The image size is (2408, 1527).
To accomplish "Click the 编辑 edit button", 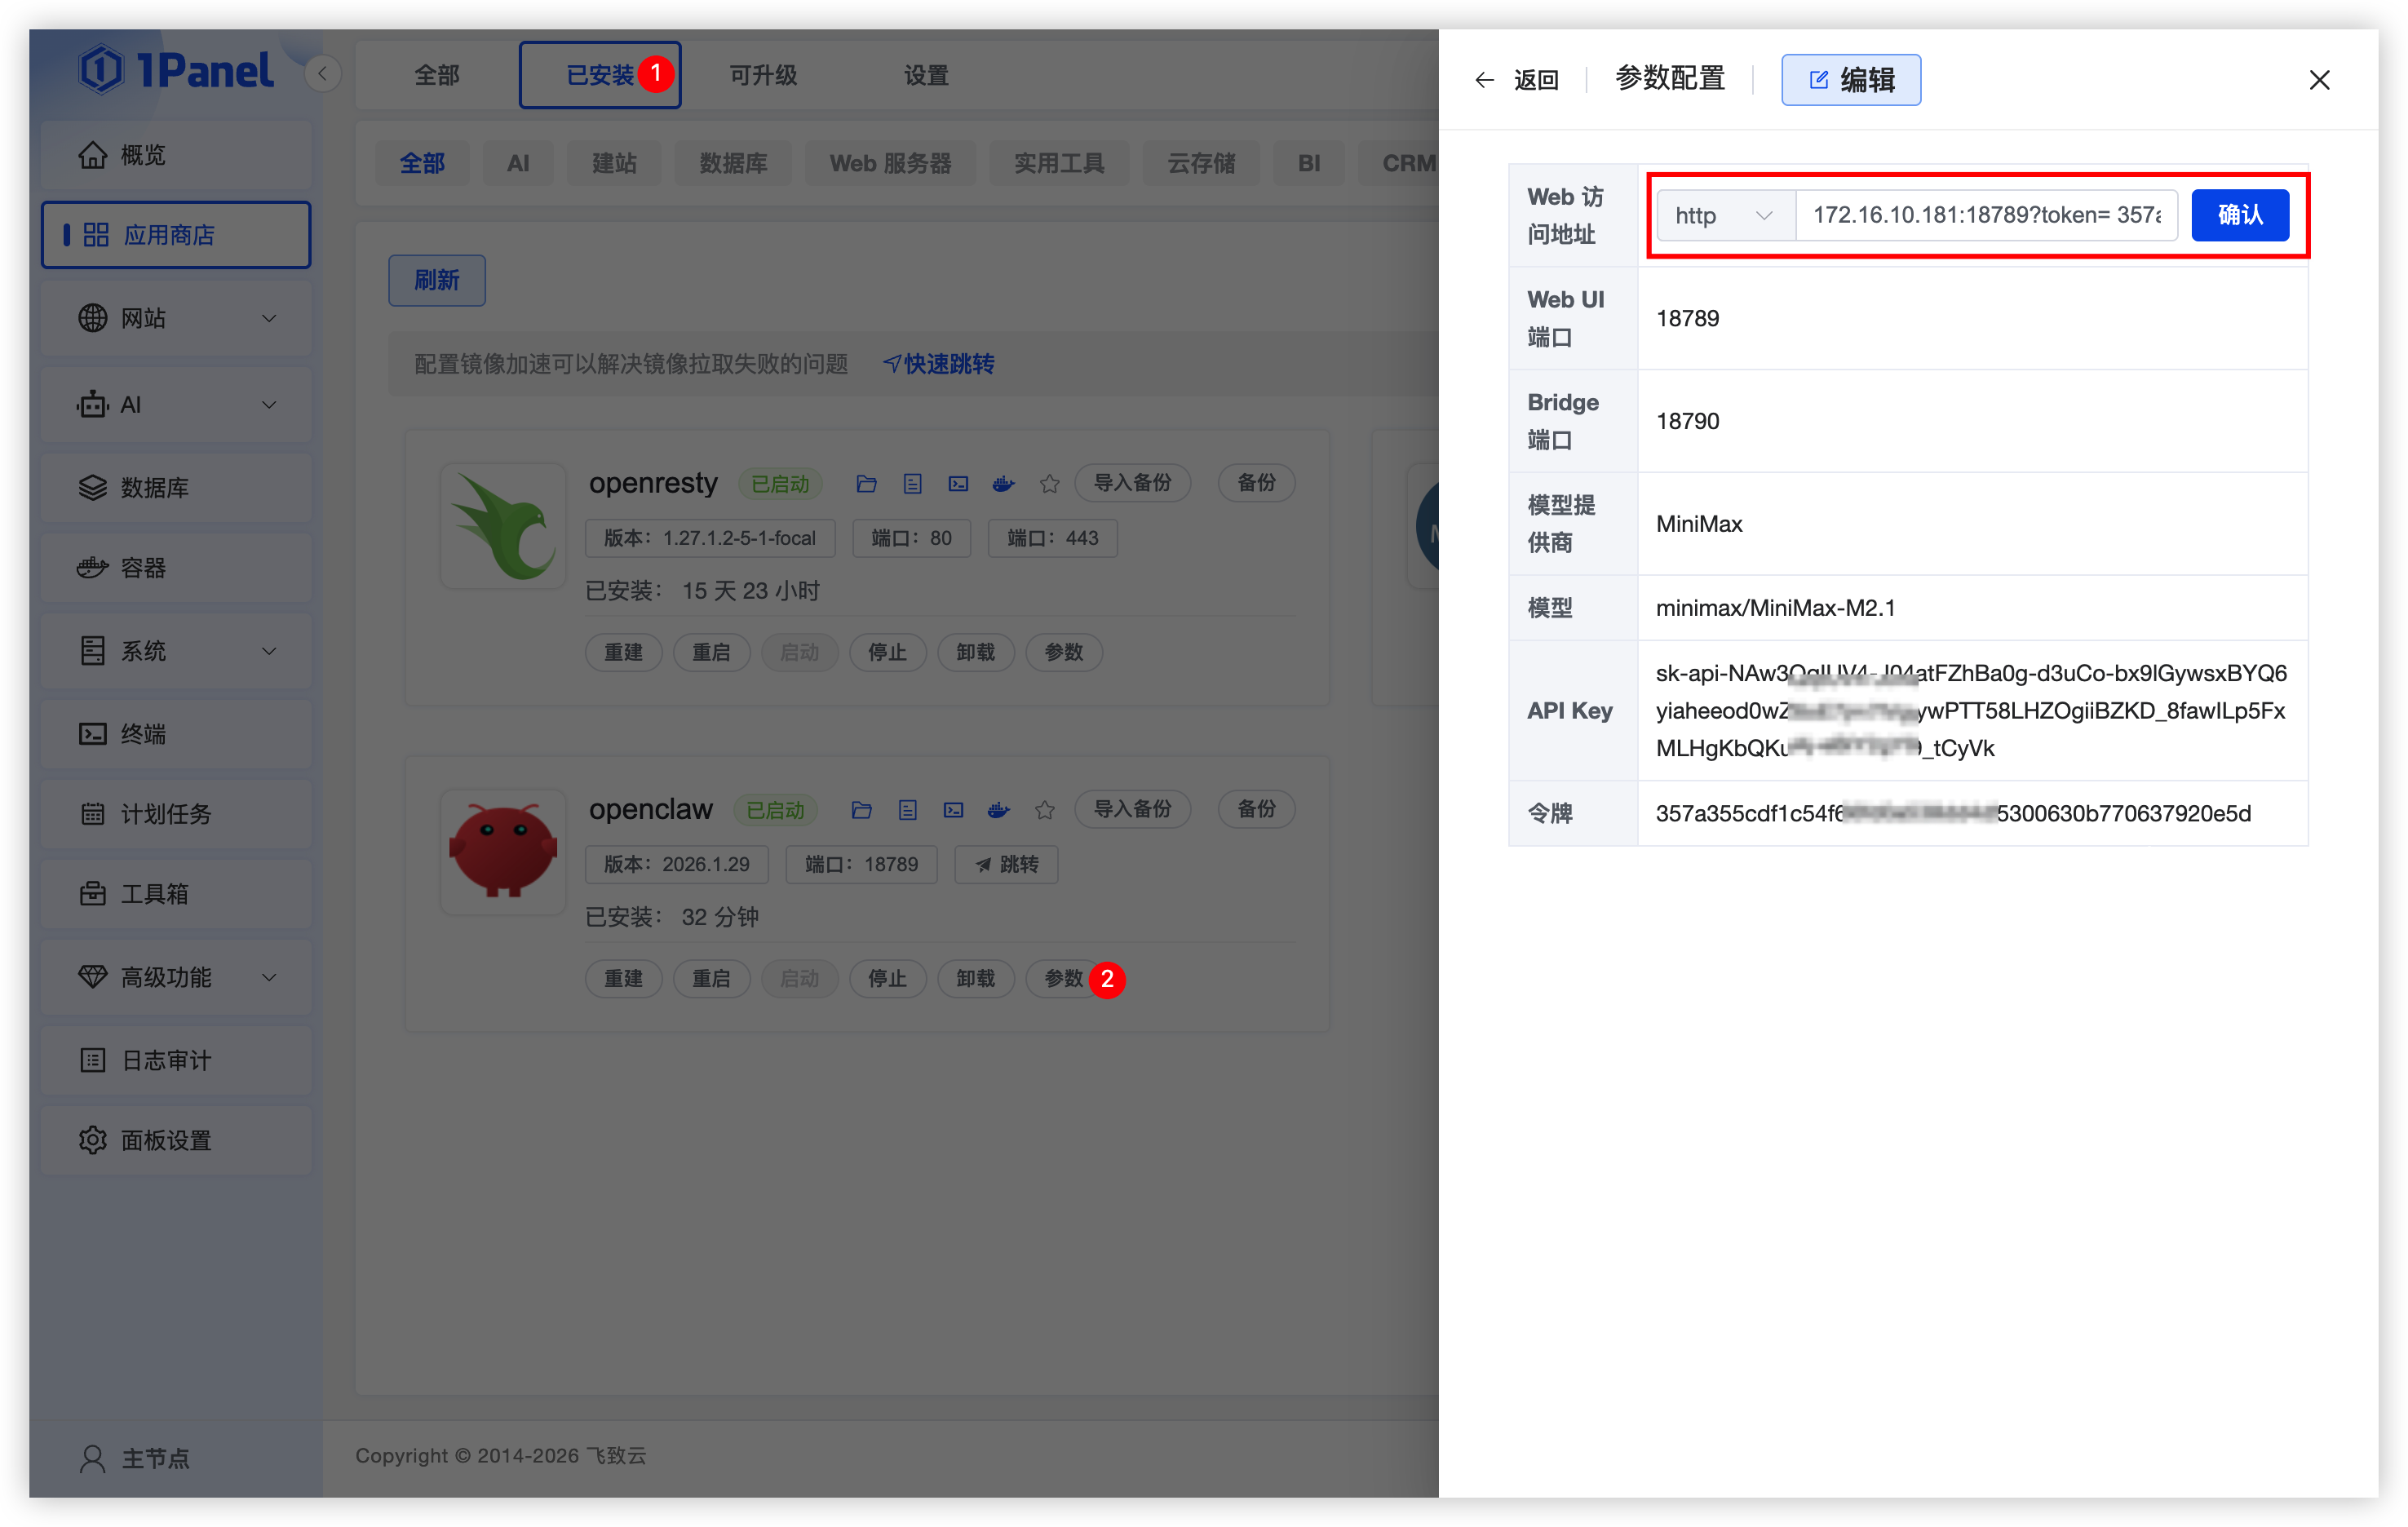I will coord(1850,80).
